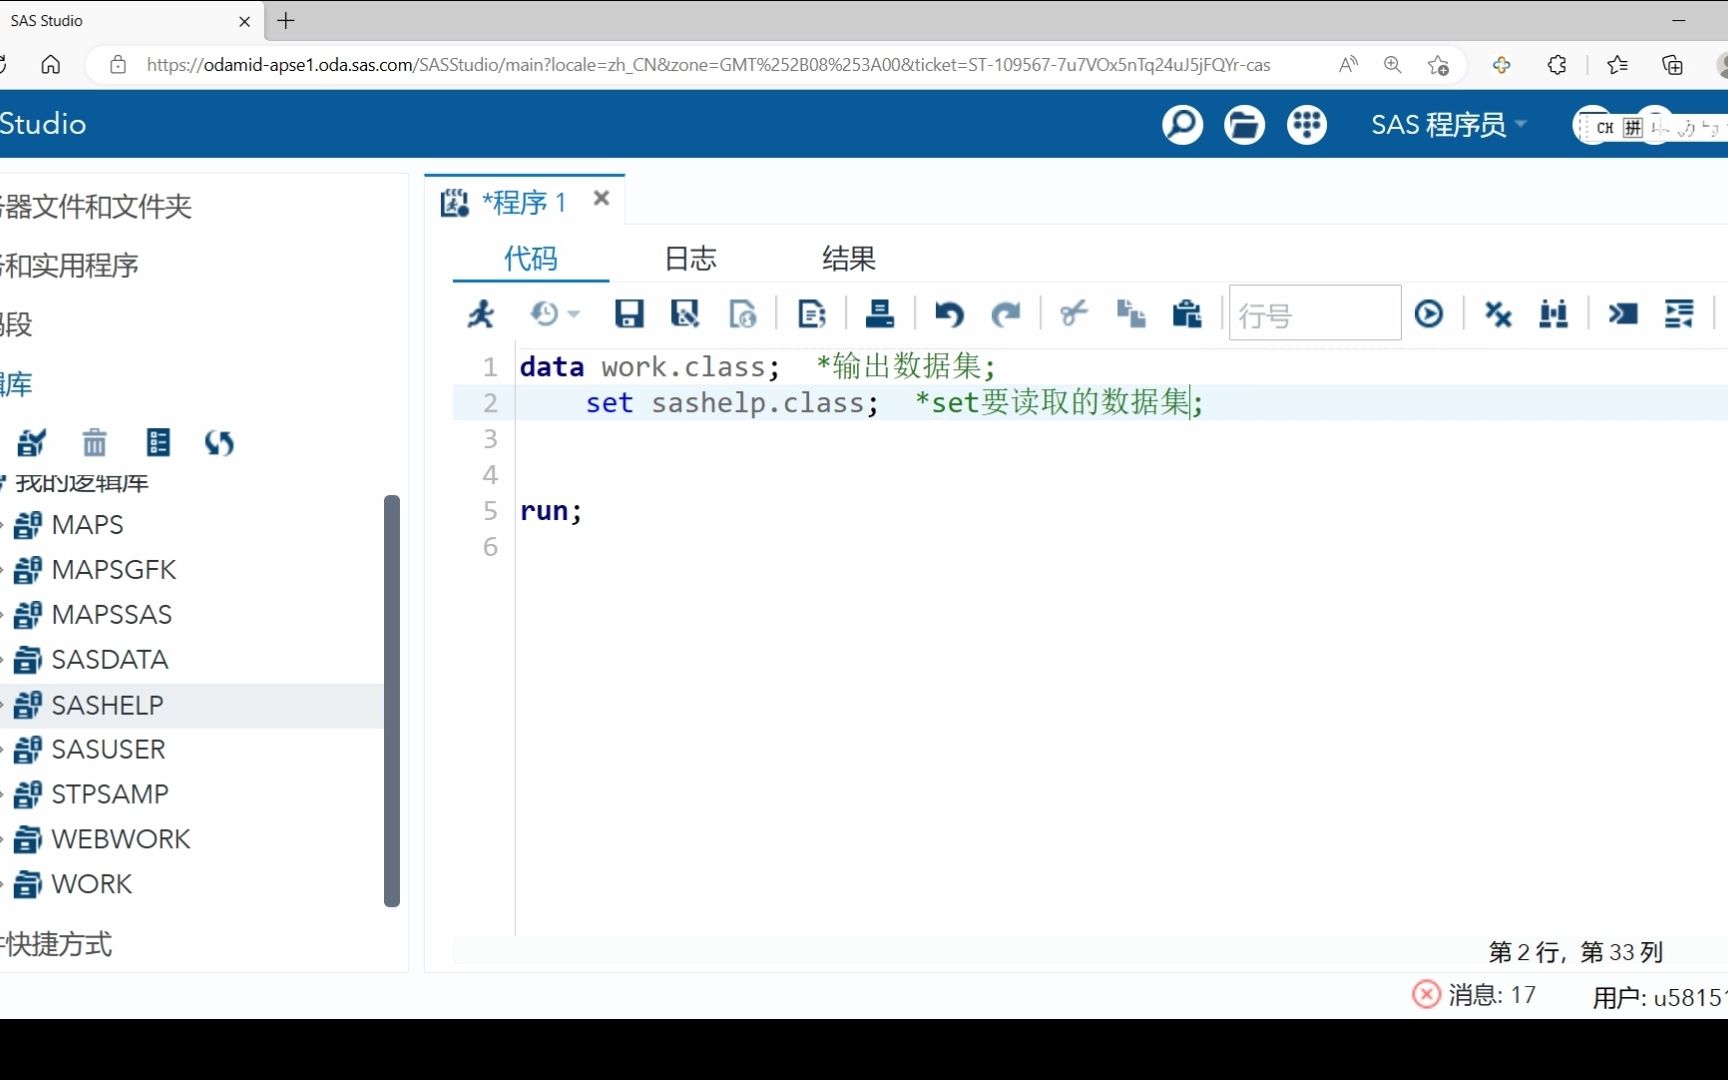Open find and replace binoculars icon

pos(1554,314)
